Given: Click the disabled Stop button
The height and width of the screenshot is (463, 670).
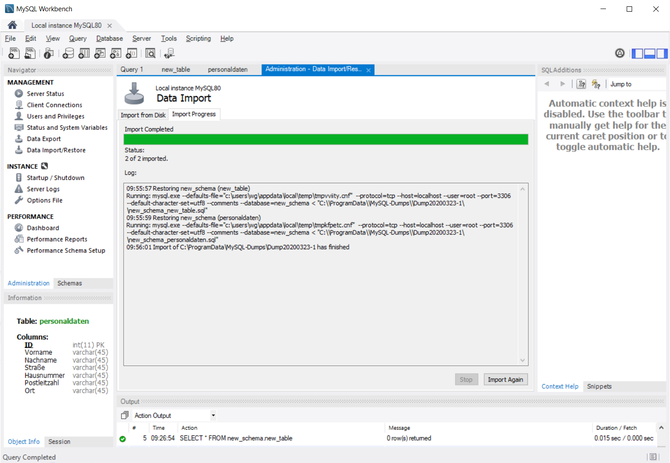Looking at the screenshot, I should [466, 380].
